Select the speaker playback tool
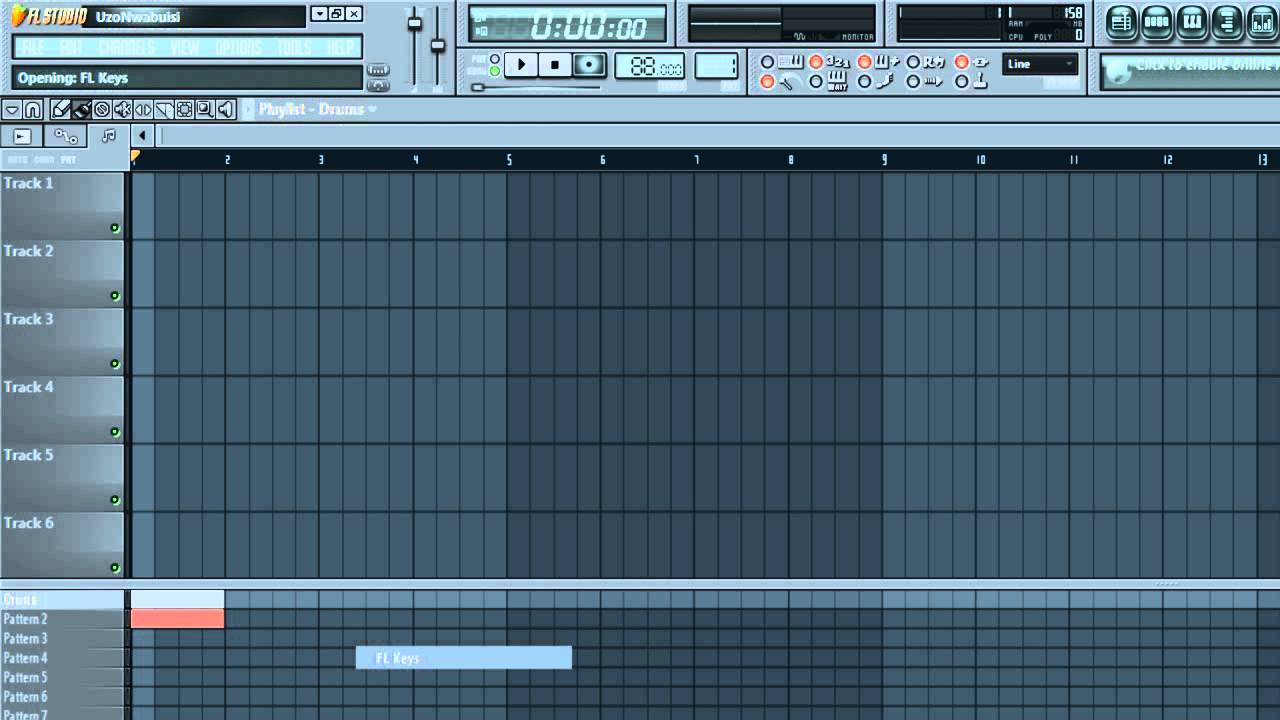 coord(226,109)
